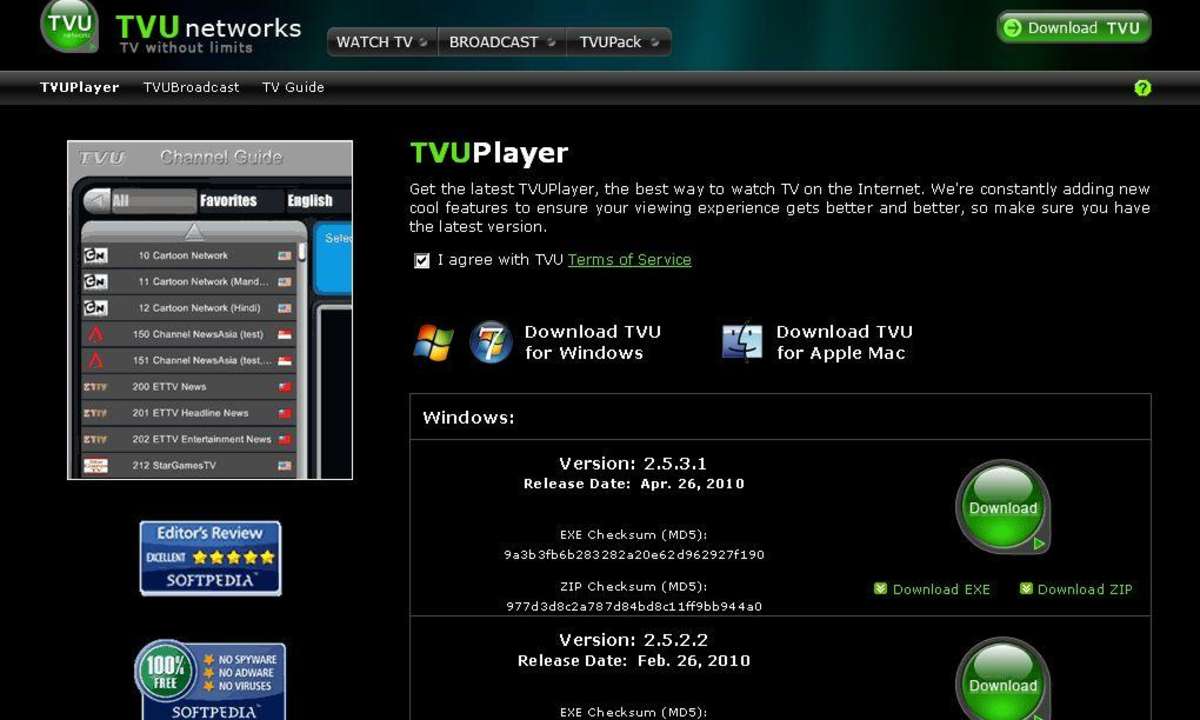Click Download TVU for Apple Mac
This screenshot has width=1200, height=720.
844,342
